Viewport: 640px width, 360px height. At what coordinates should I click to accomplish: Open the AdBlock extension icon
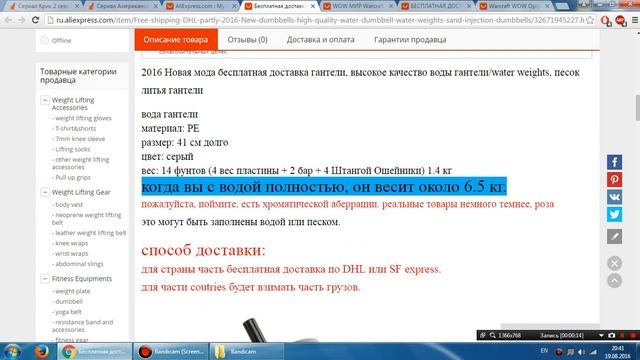(x=621, y=20)
